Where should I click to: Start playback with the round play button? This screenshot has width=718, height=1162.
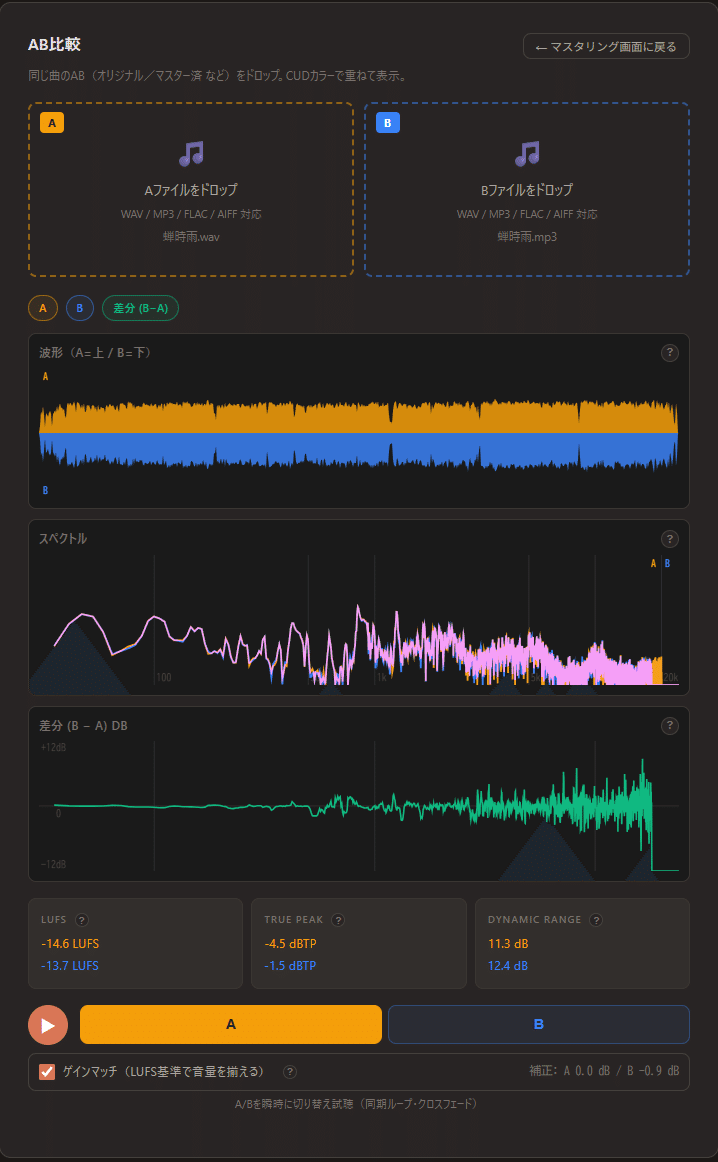48,1025
